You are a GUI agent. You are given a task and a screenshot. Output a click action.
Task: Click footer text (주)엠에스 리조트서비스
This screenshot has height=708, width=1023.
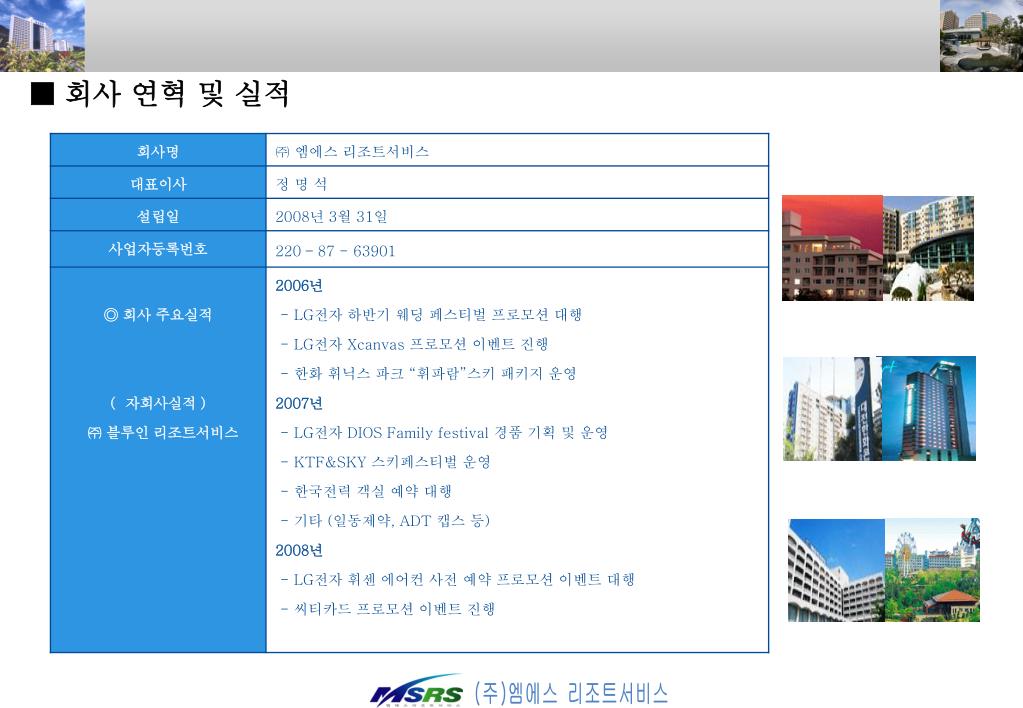pos(571,693)
